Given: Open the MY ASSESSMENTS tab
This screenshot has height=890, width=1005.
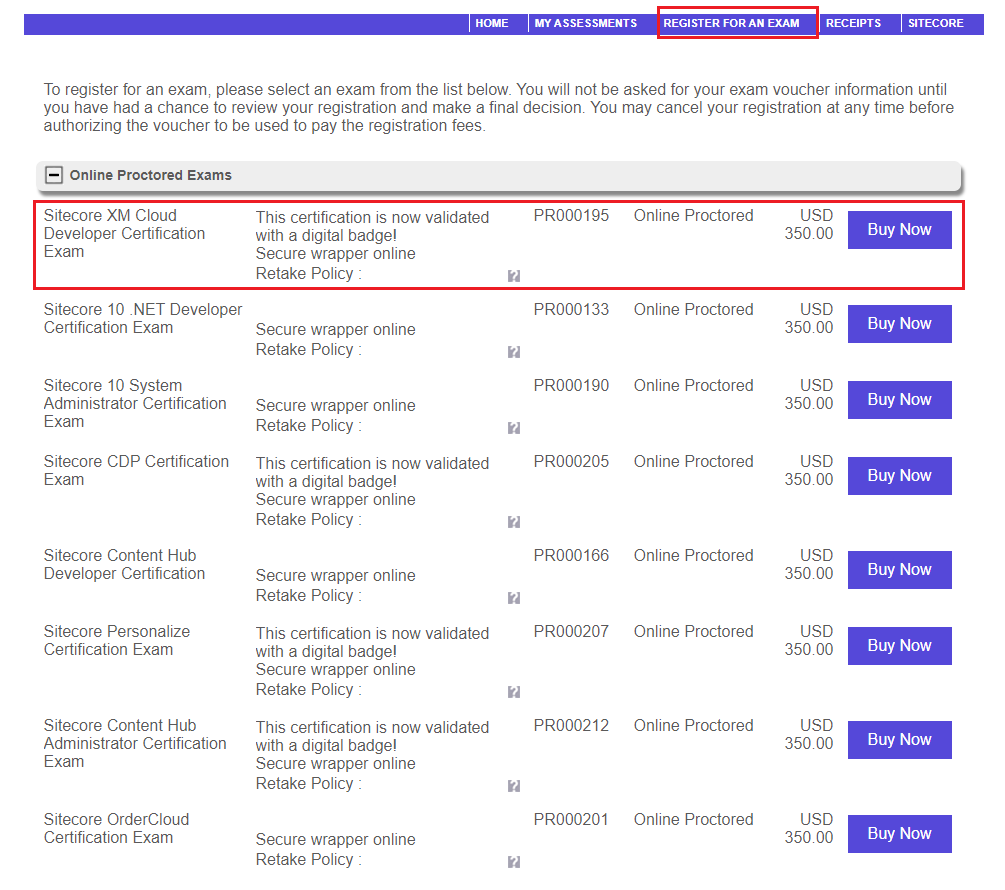Looking at the screenshot, I should point(586,22).
